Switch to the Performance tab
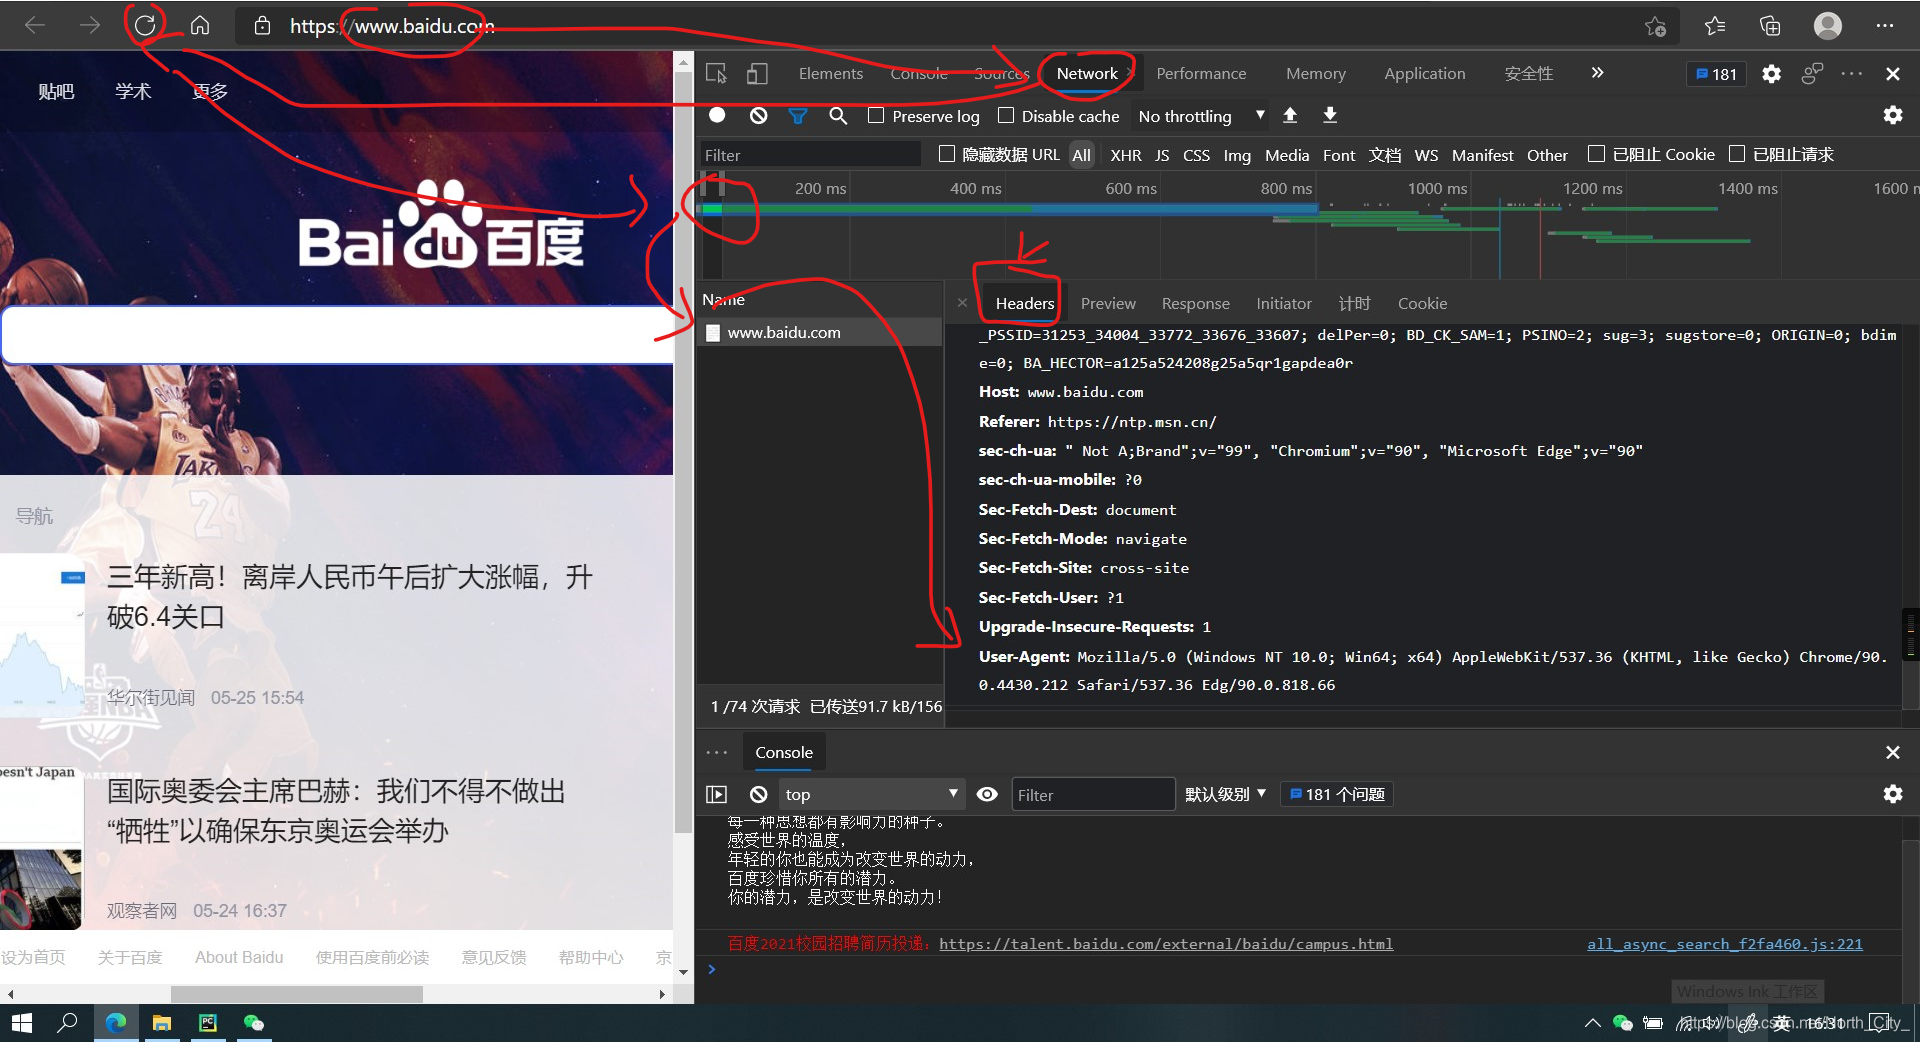 coord(1201,73)
